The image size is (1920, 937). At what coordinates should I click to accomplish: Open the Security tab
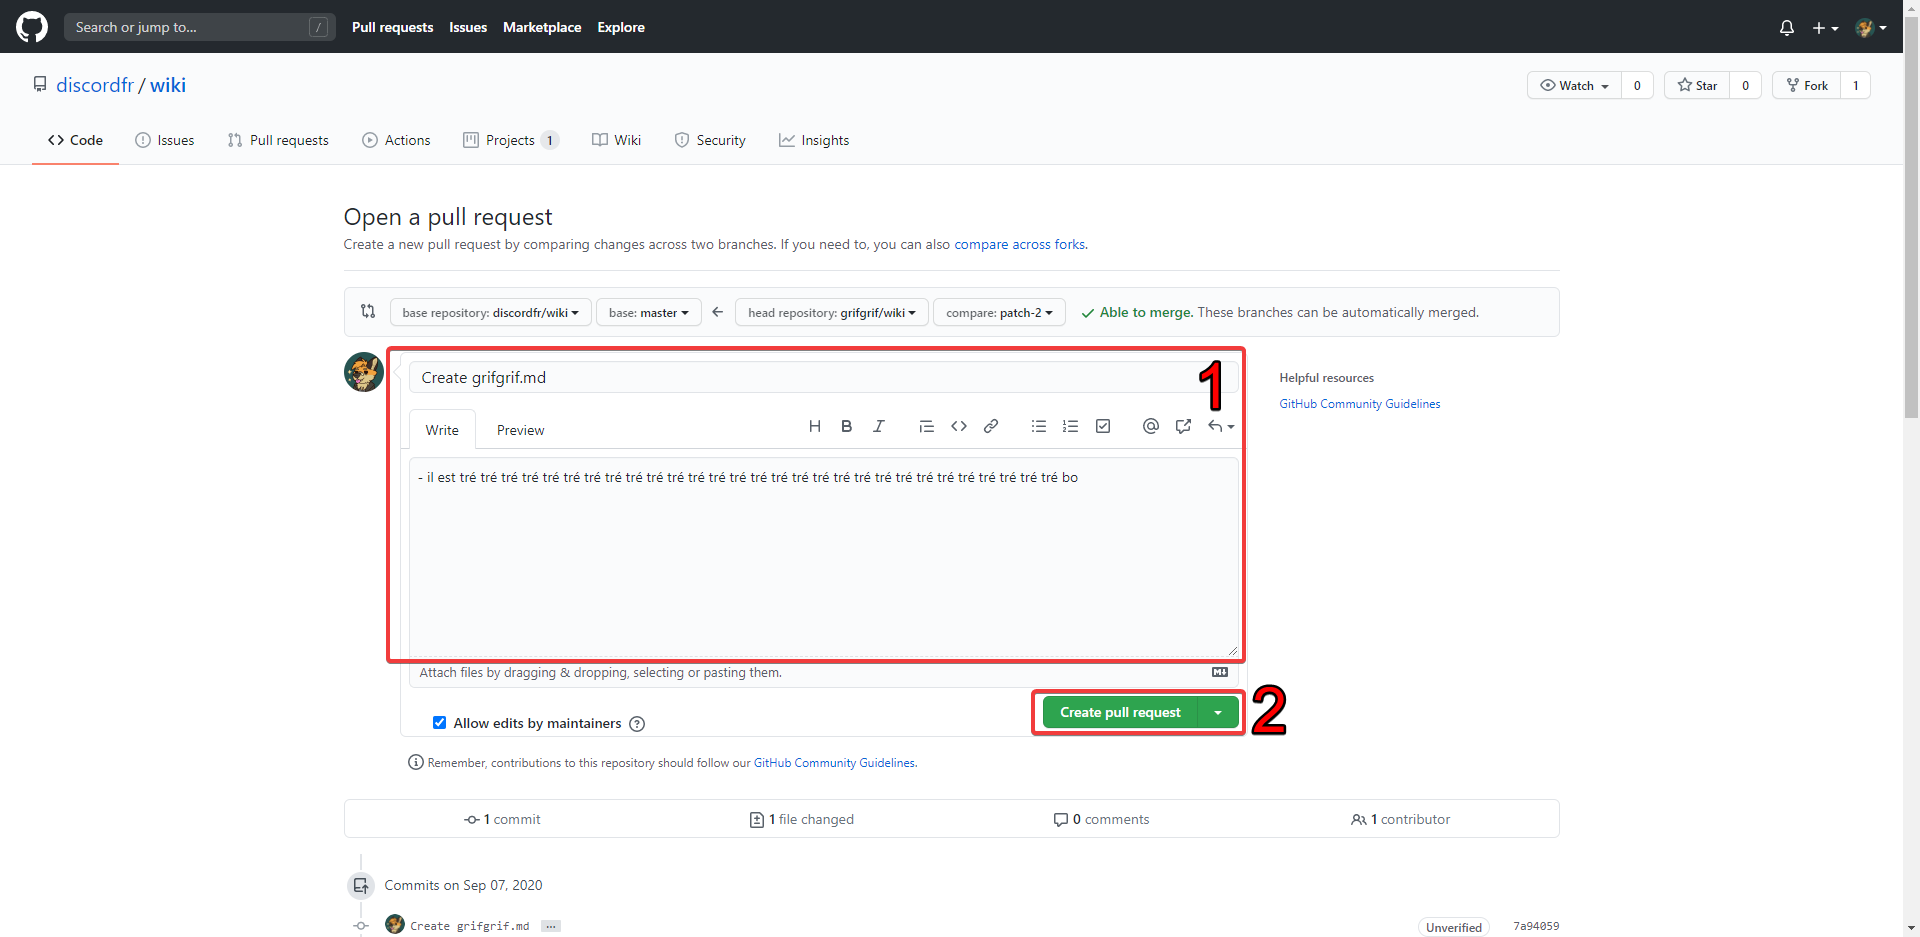(x=710, y=140)
